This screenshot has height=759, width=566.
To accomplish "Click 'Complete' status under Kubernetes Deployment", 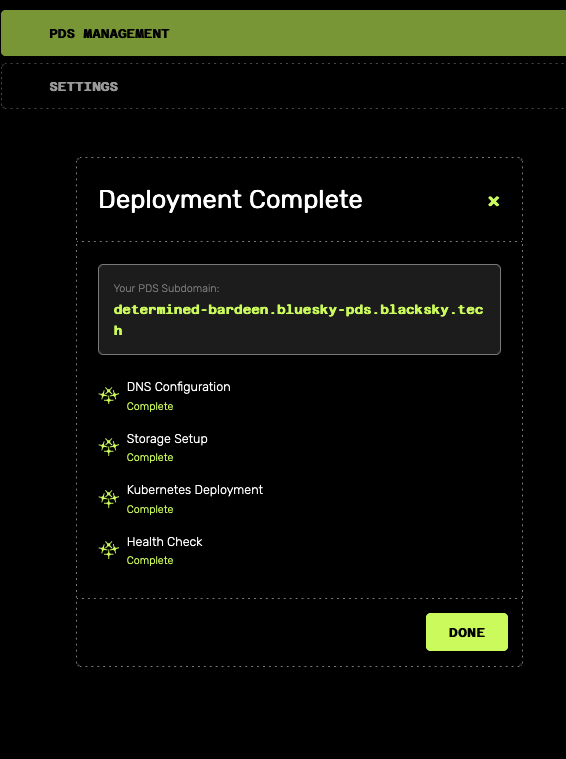I will pos(150,509).
